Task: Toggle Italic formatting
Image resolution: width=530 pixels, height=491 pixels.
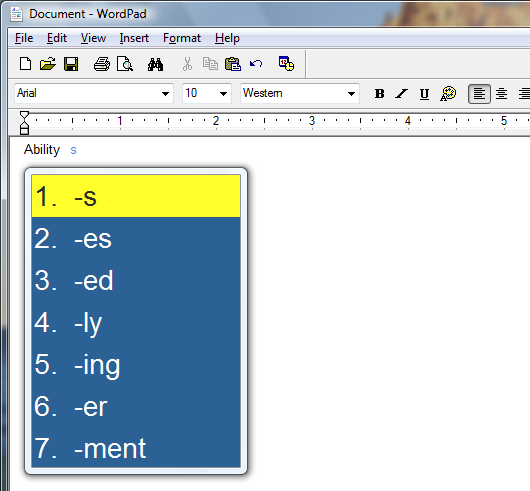Action: click(402, 94)
